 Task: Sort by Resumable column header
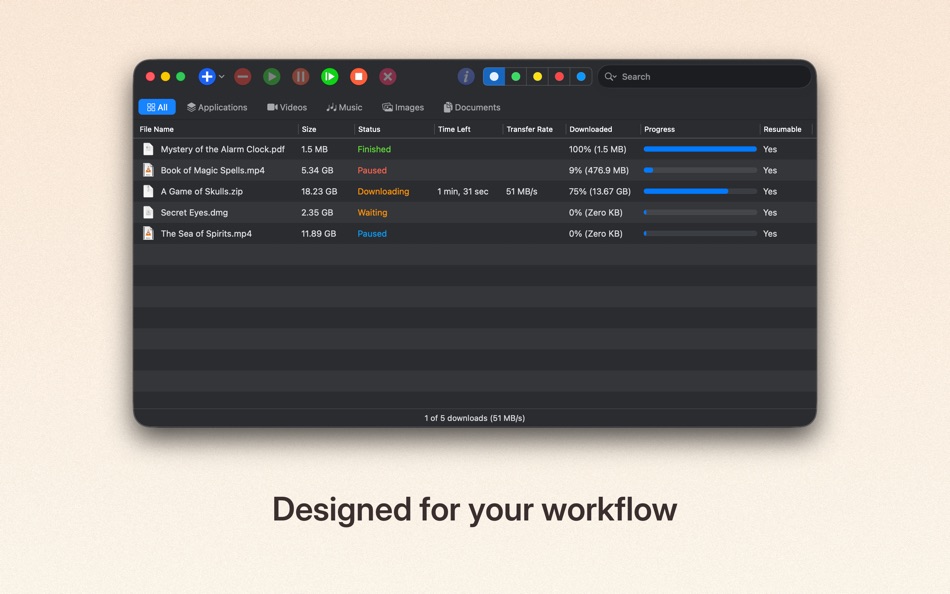click(x=782, y=129)
